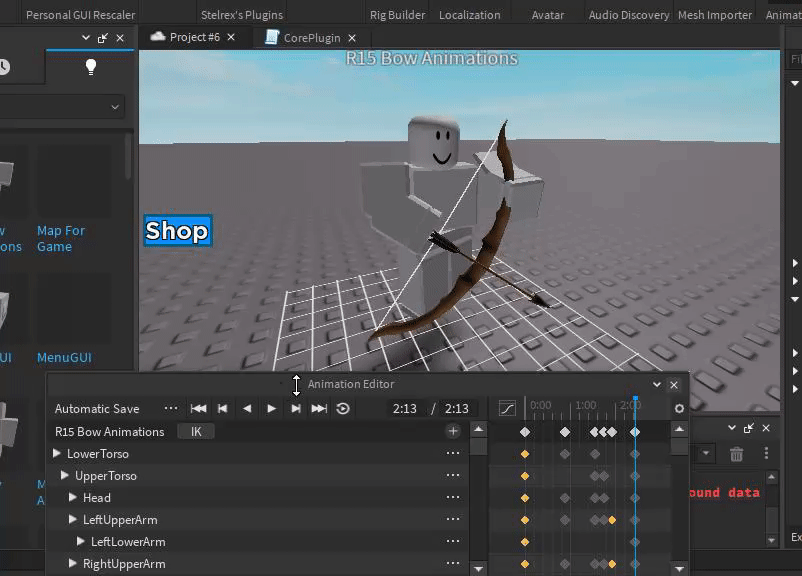The width and height of the screenshot is (802, 576).
Task: Open the Rig Builder plugin
Action: 397,15
